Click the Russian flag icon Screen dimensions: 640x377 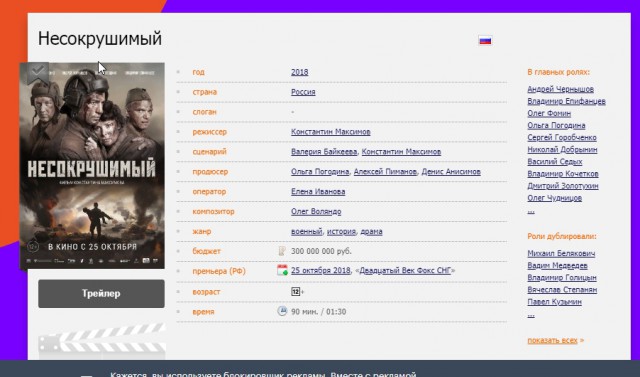tap(485, 40)
